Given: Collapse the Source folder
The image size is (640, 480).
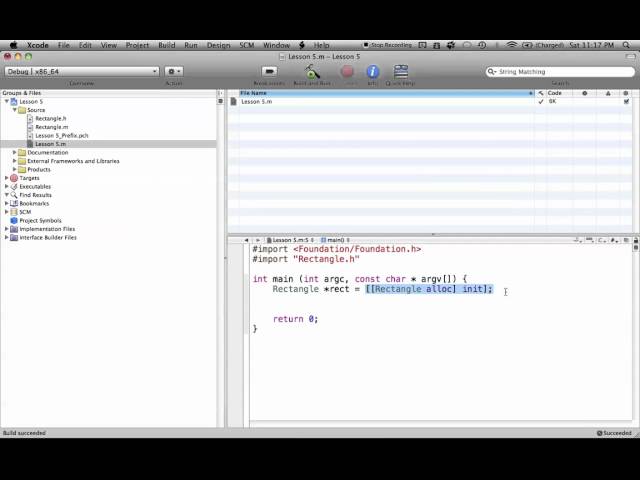Looking at the screenshot, I should [15, 110].
